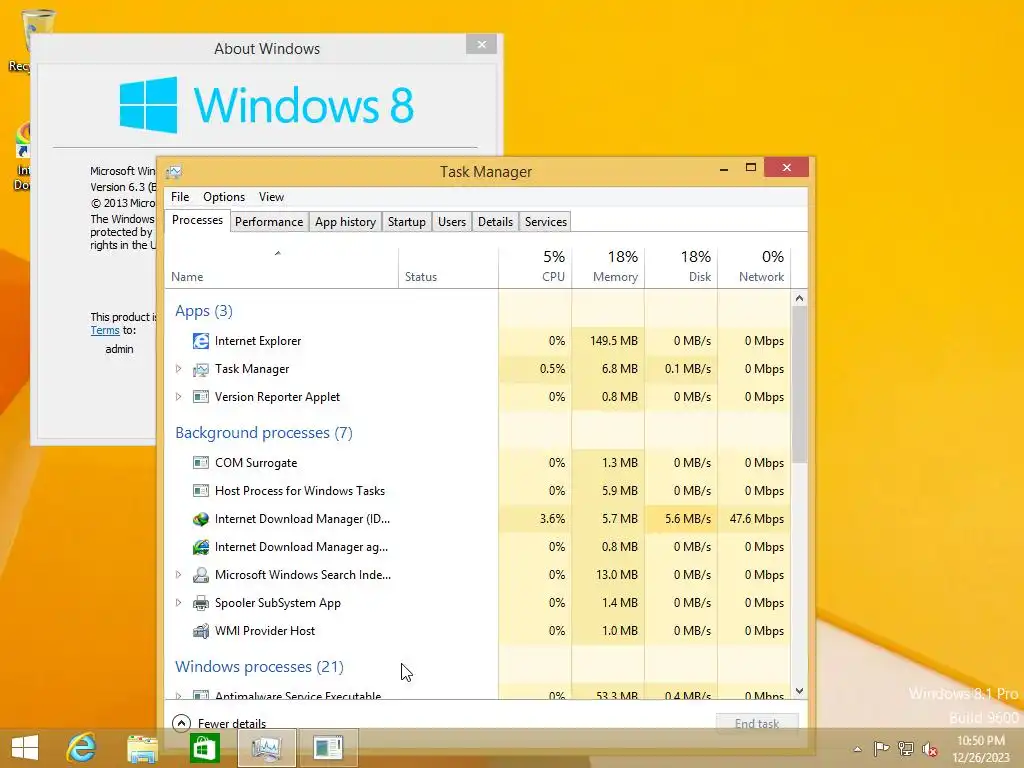Image resolution: width=1024 pixels, height=768 pixels.
Task: Close the About Windows dialog
Action: [x=481, y=44]
